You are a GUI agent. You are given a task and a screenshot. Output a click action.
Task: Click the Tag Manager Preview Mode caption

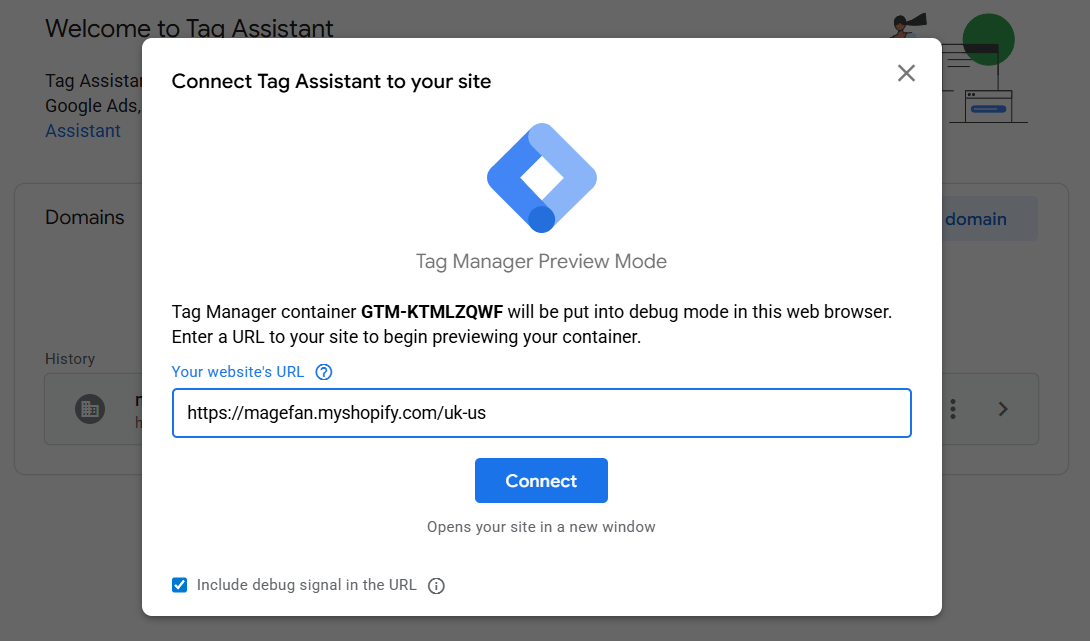542,261
